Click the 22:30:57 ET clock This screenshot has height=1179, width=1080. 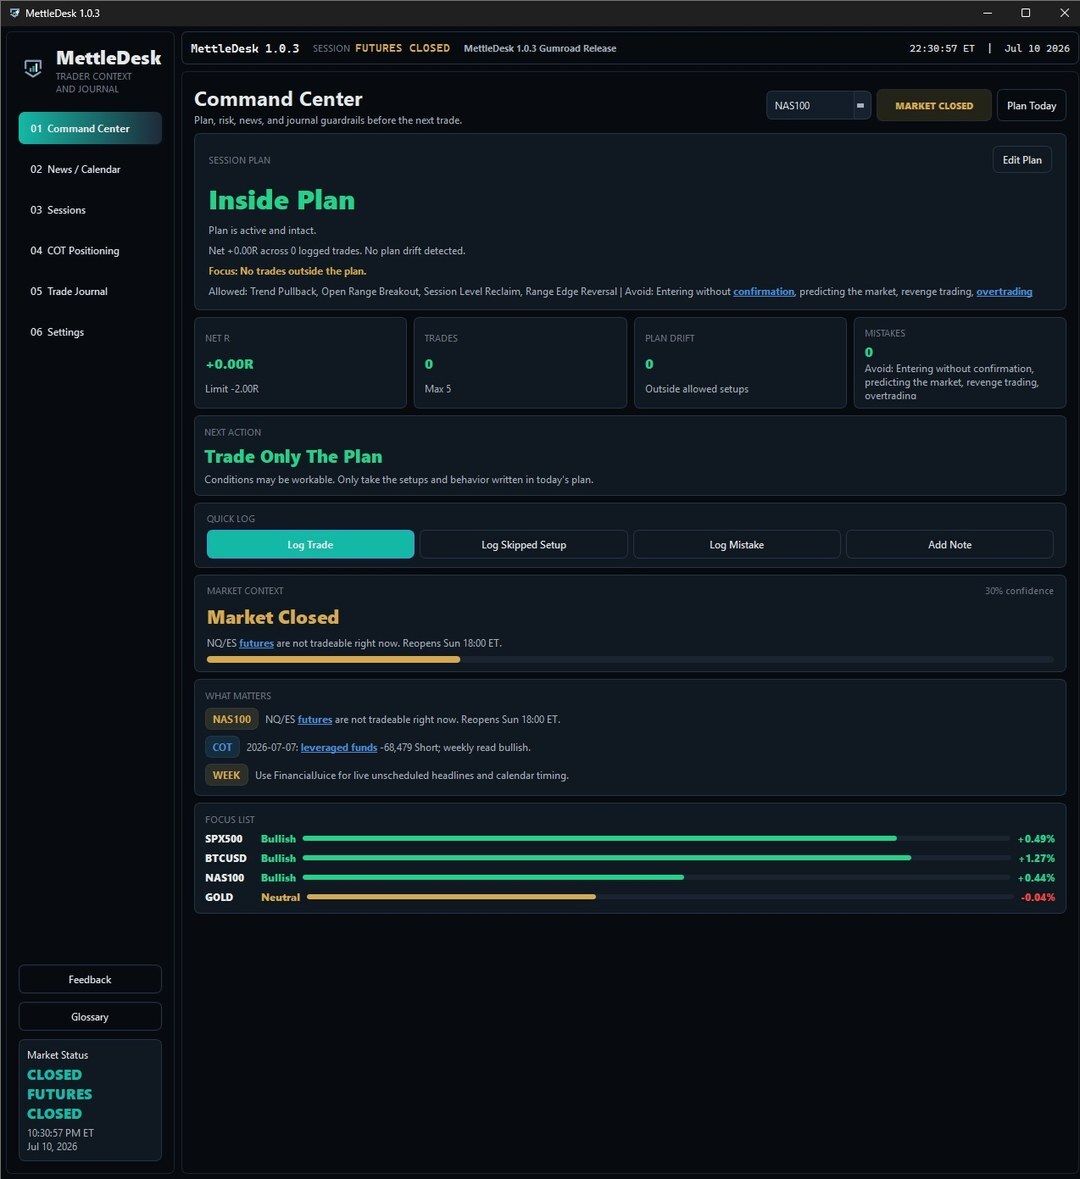942,48
